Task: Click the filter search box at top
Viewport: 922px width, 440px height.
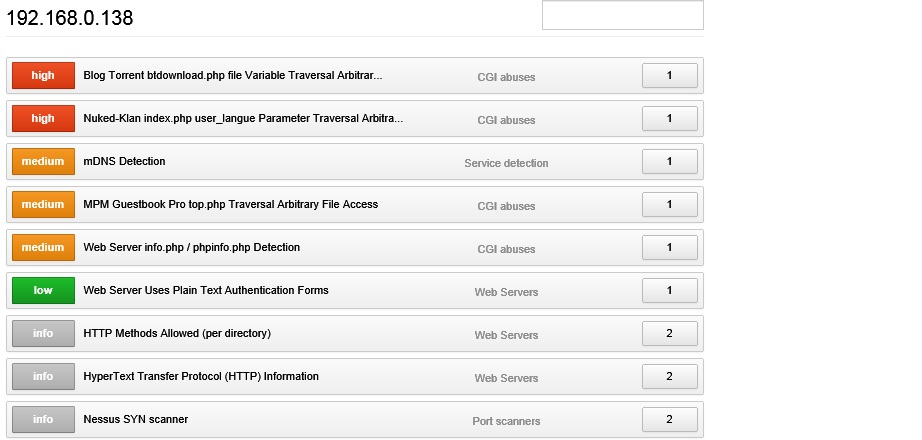Action: coord(622,15)
